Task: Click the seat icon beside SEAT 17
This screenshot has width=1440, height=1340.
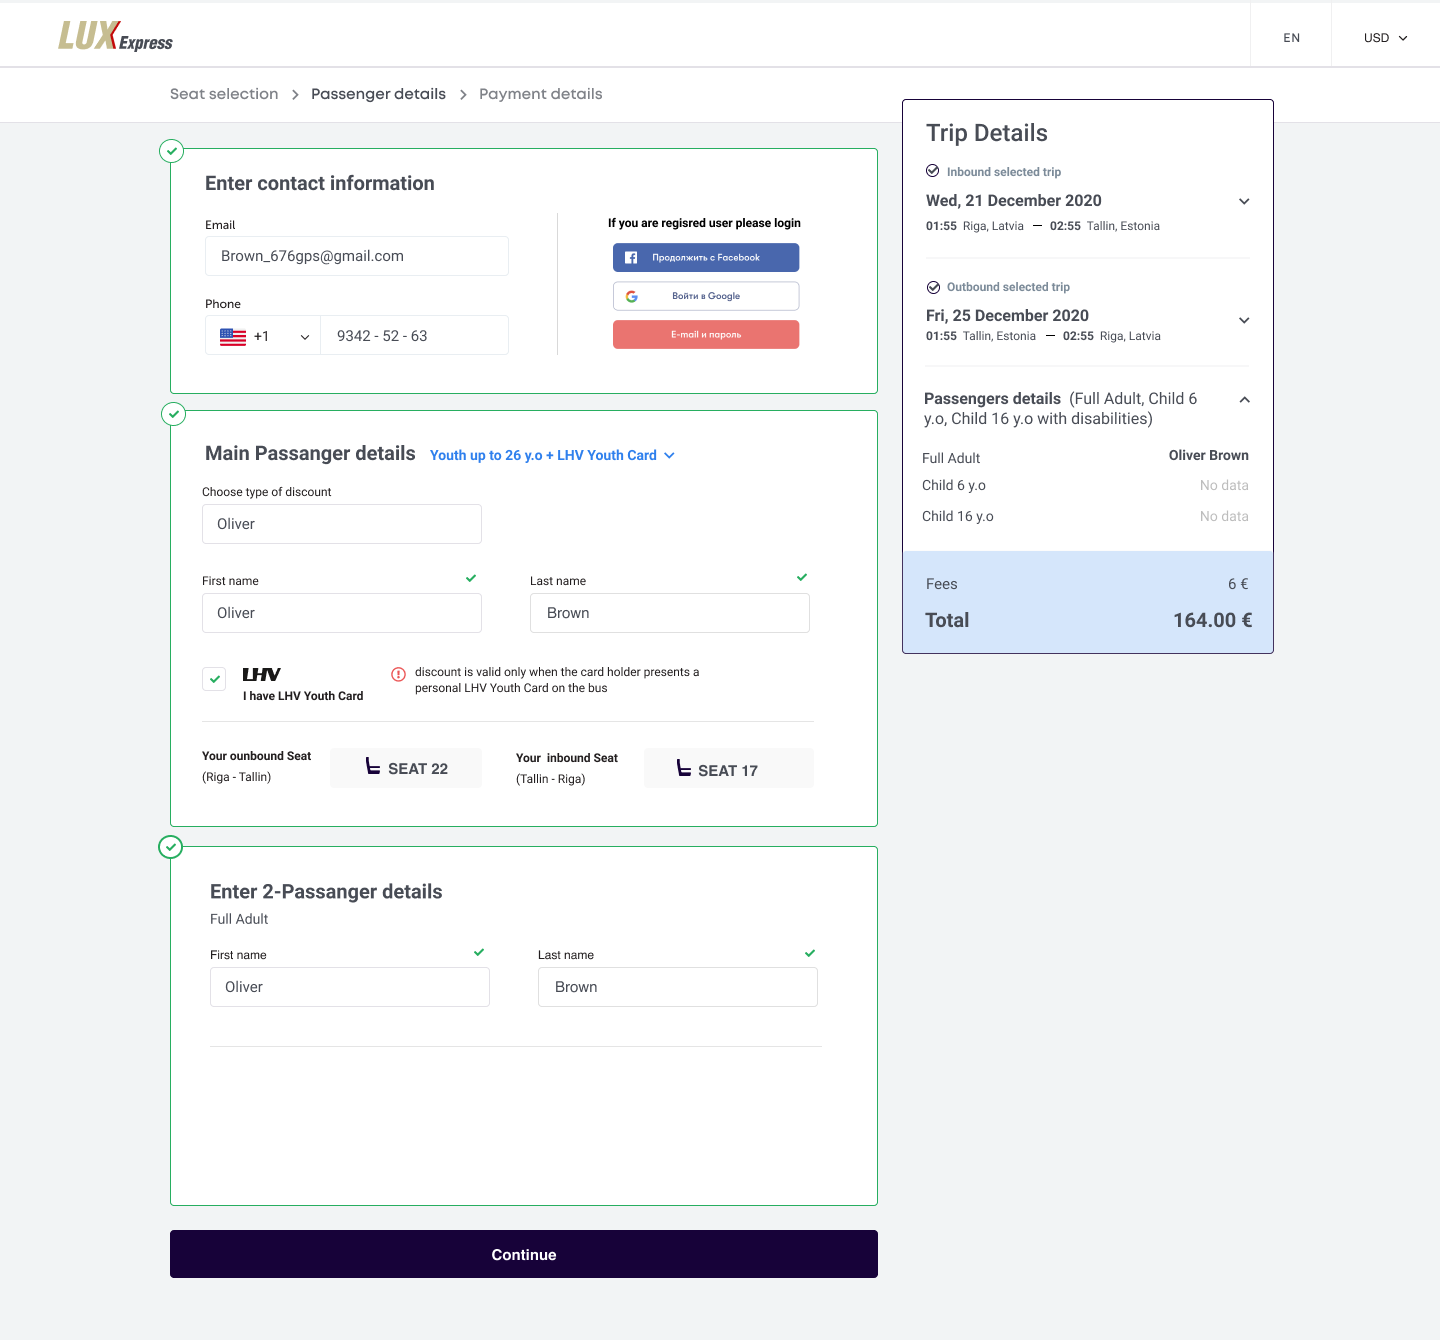Action: 684,768
